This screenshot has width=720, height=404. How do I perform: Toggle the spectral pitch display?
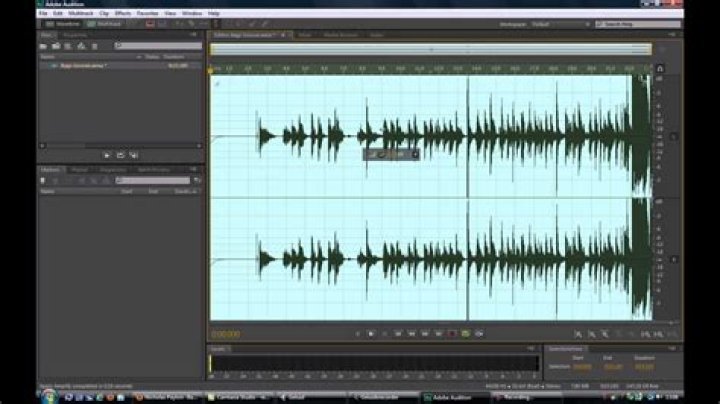(x=162, y=24)
